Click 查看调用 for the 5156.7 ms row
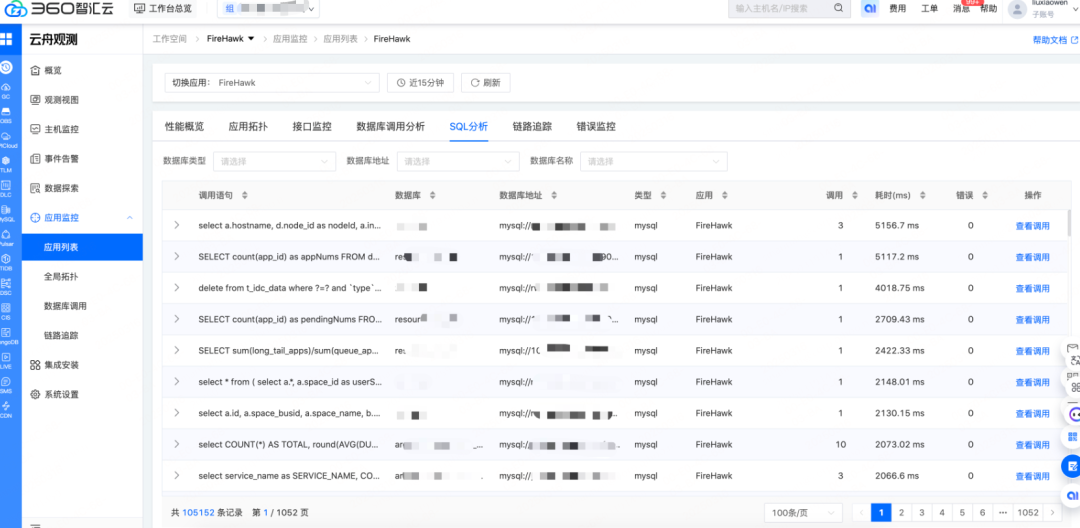Image resolution: width=1080 pixels, height=528 pixels. point(1032,226)
